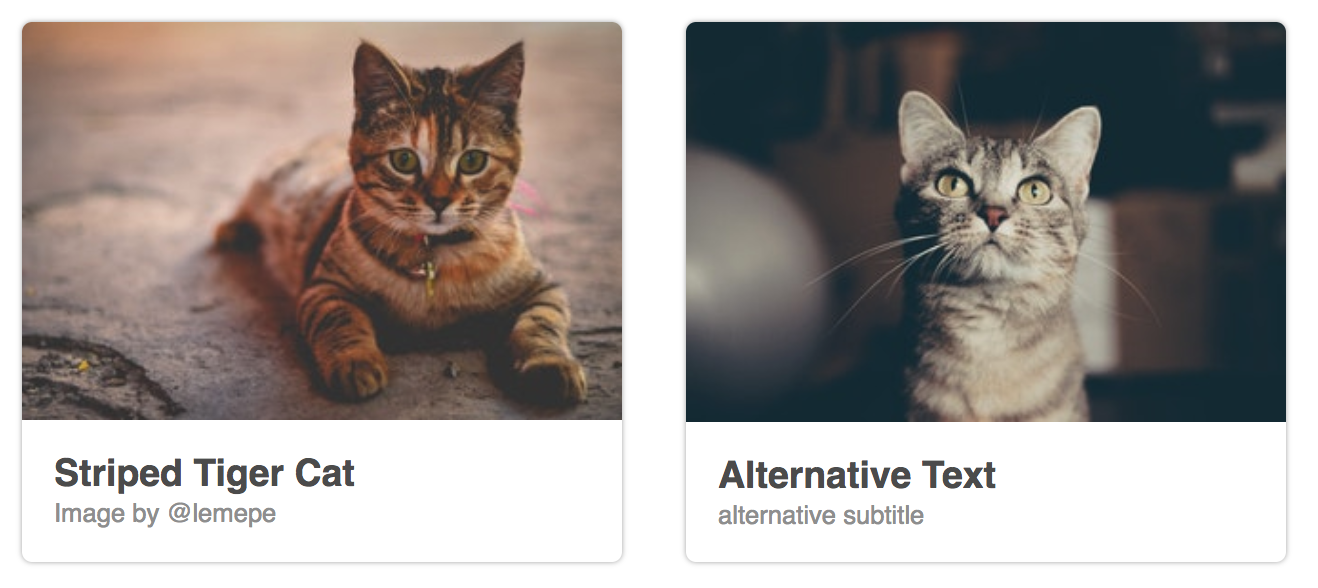Click the word "Cat" in the left title
This screenshot has width=1318, height=588.
(325, 473)
